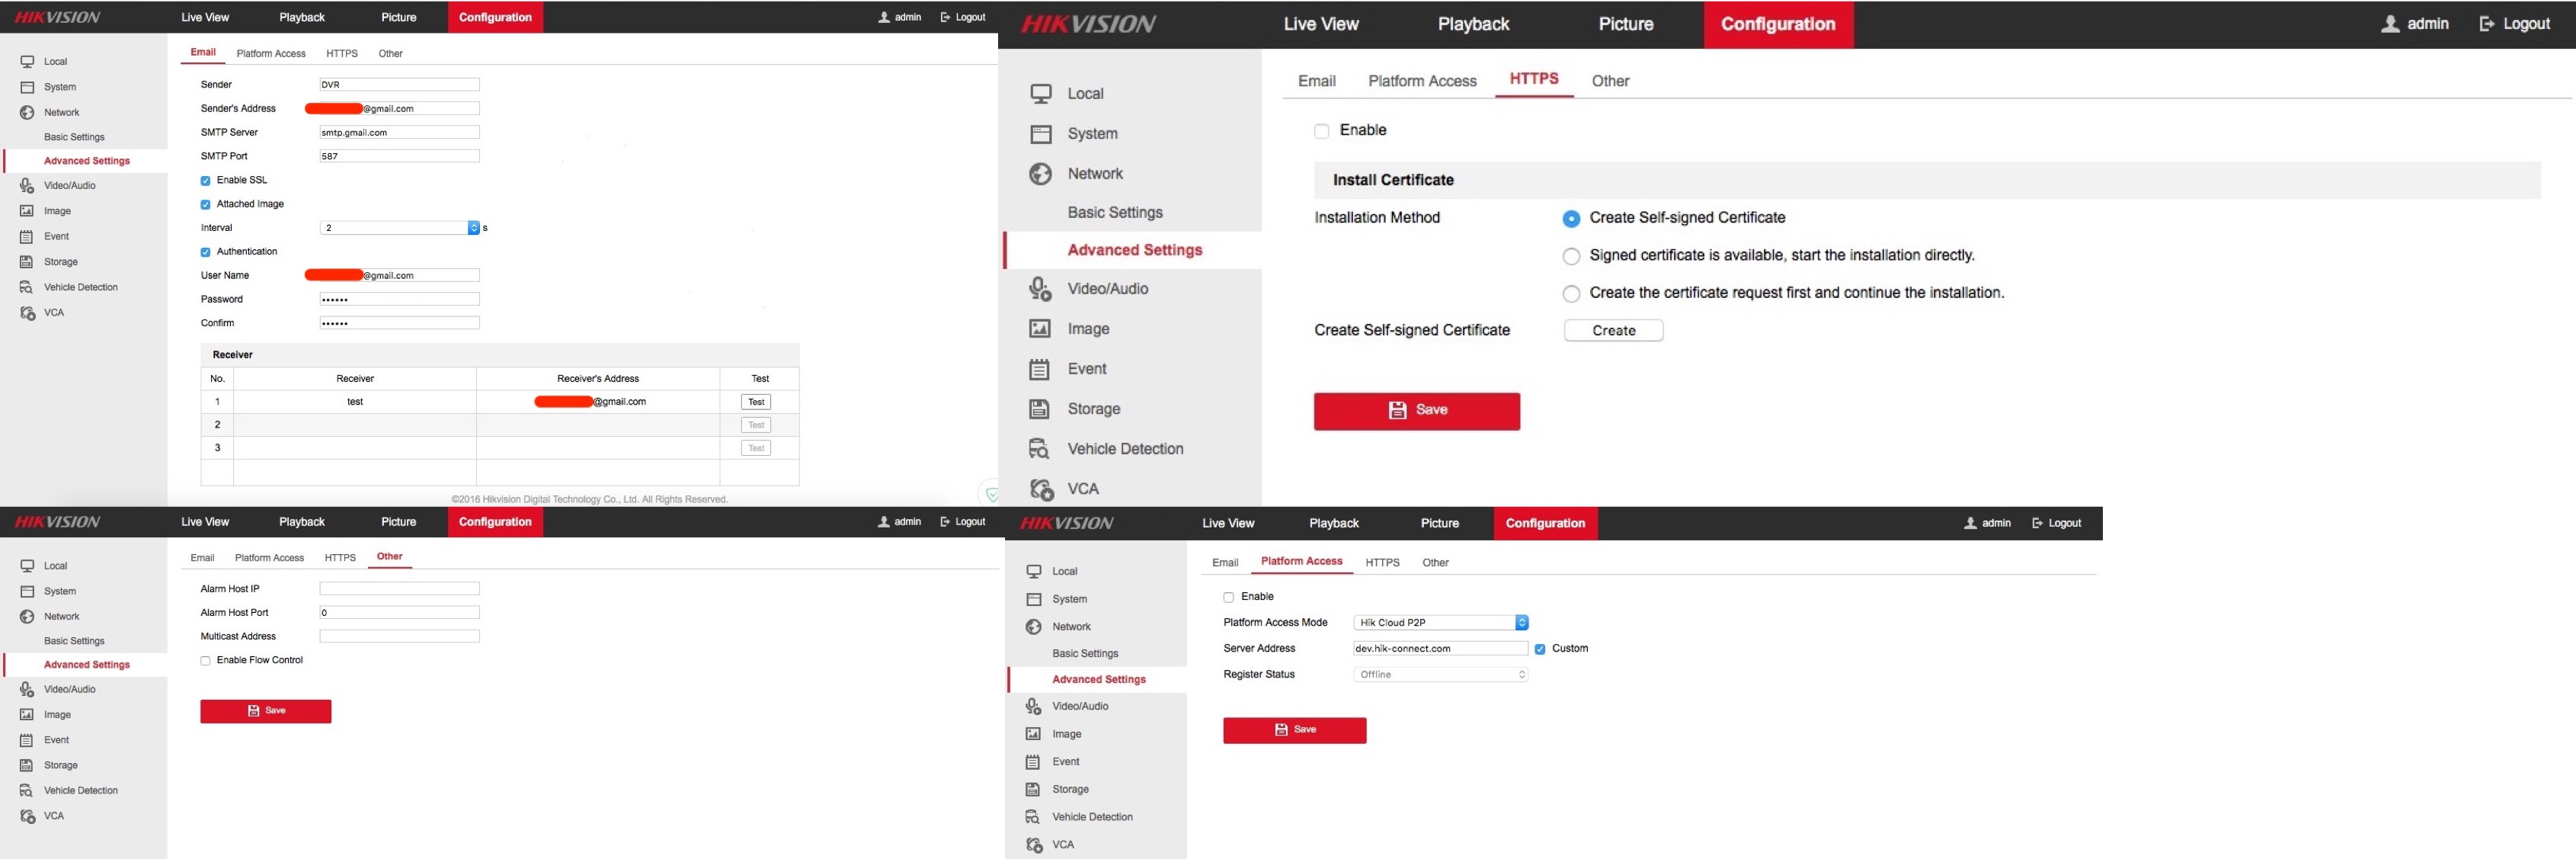
Task: Click the admin user icon above the Platform Access page
Action: (1970, 523)
